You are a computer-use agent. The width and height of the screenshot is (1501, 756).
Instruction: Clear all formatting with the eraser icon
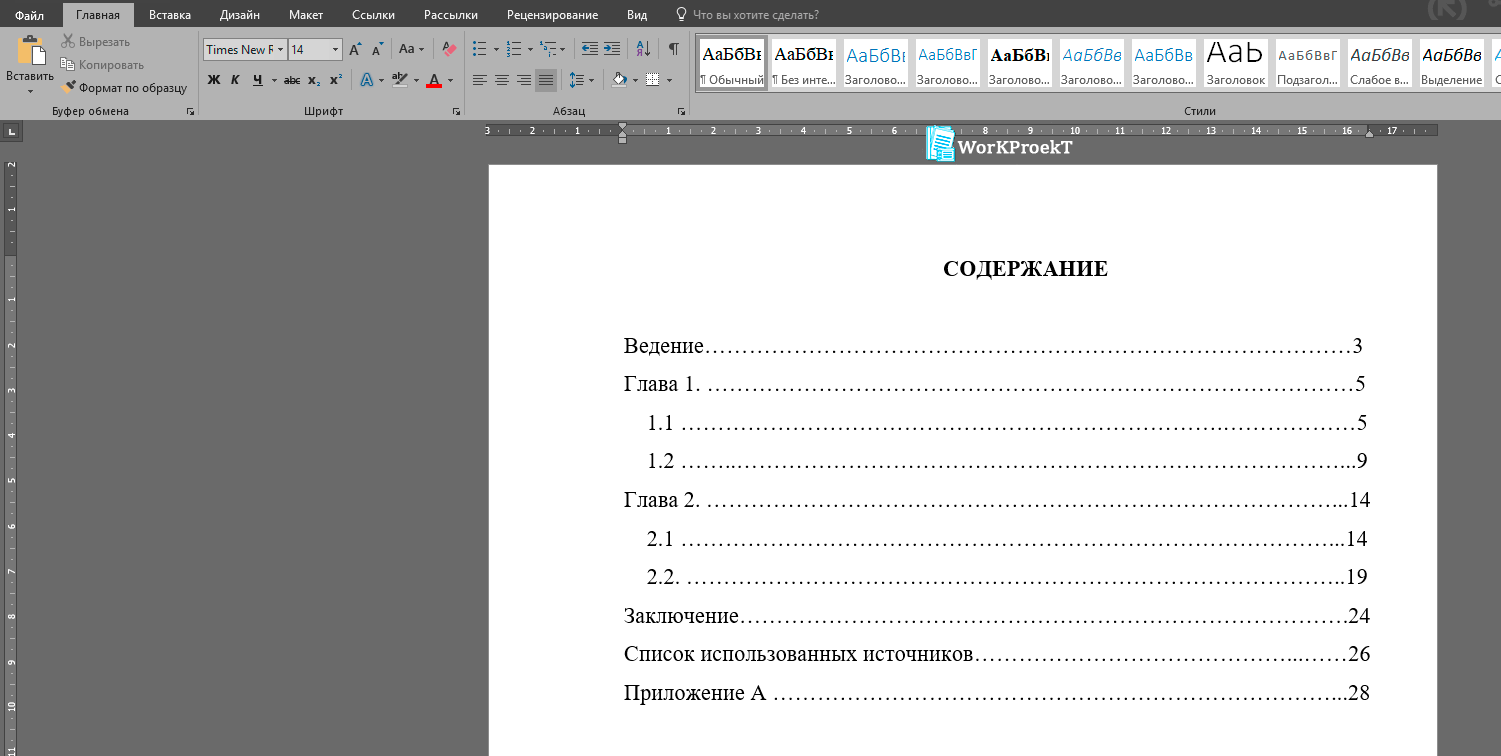(448, 49)
